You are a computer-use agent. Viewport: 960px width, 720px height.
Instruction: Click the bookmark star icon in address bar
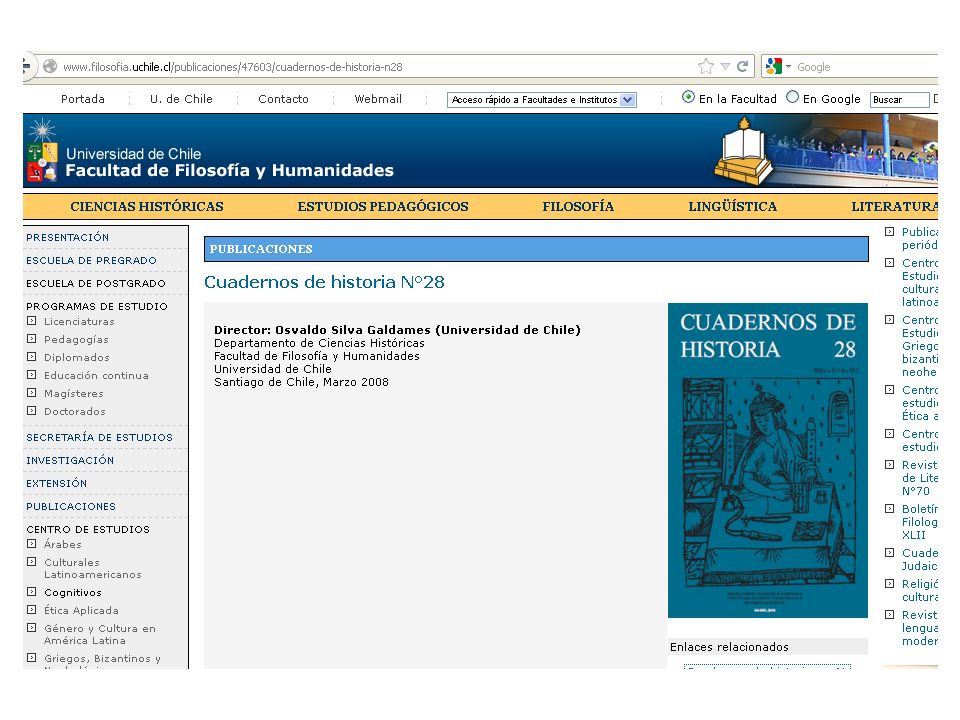click(x=705, y=66)
